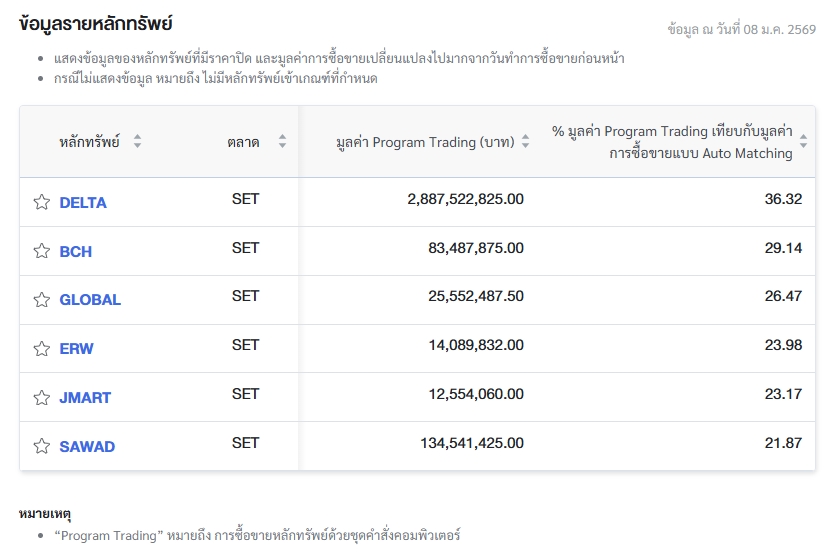The image size is (840, 552).
Task: Sort by หลักทรัพย์ column arrows
Action: click(137, 142)
